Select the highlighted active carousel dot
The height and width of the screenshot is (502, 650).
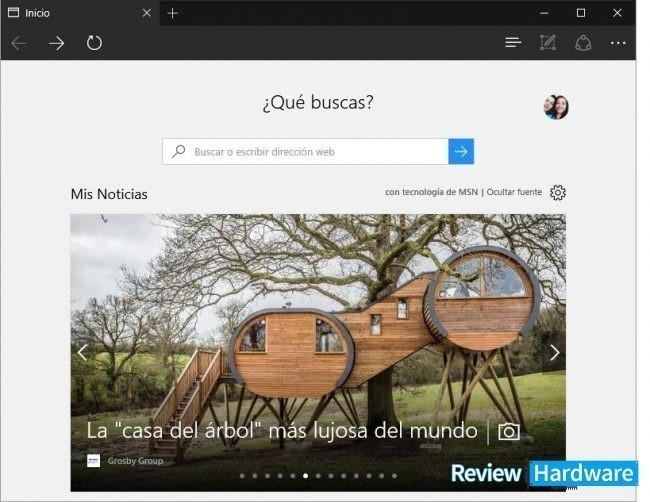306,476
